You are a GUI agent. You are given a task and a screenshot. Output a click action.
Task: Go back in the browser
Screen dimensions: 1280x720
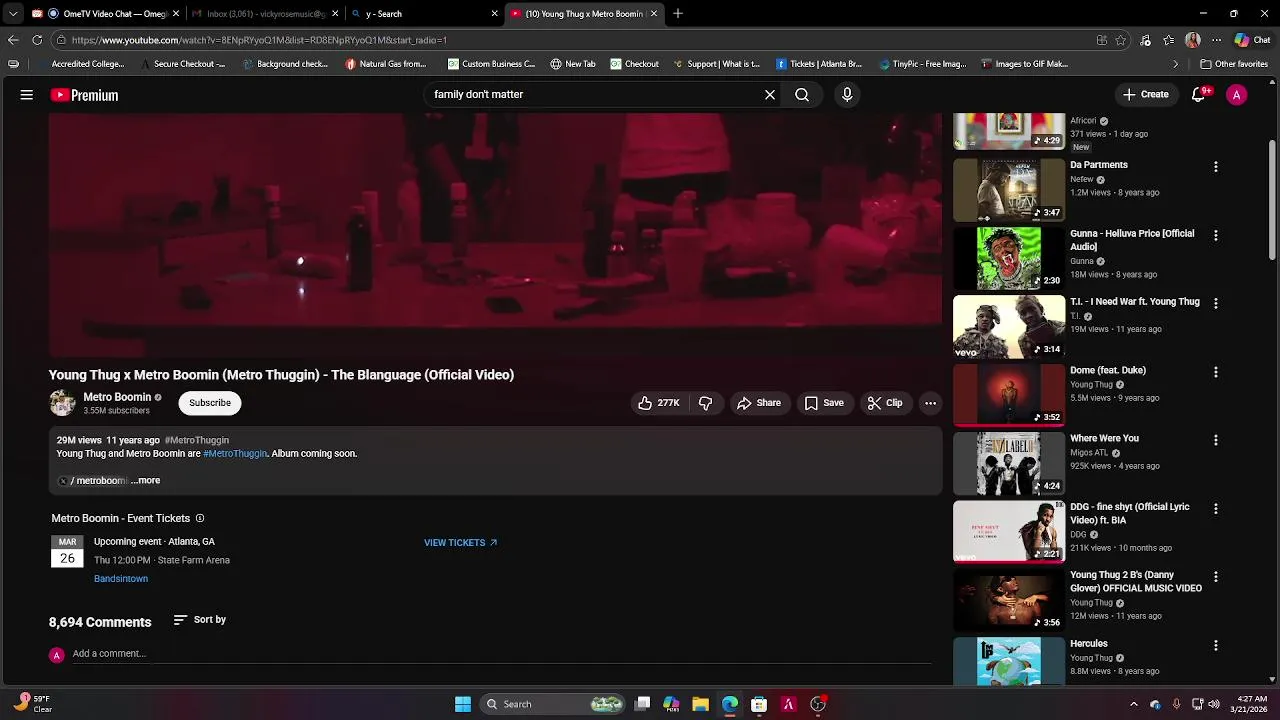13,40
